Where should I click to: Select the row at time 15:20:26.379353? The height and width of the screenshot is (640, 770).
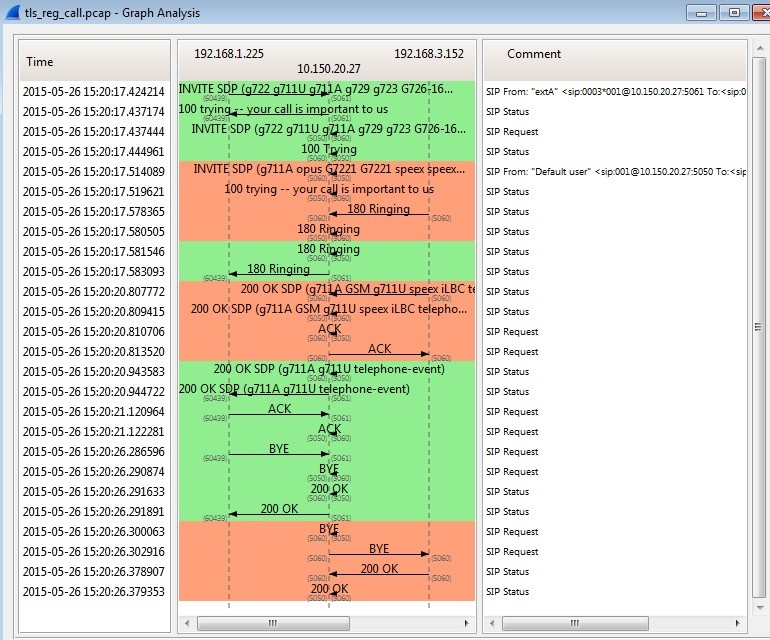click(x=93, y=591)
